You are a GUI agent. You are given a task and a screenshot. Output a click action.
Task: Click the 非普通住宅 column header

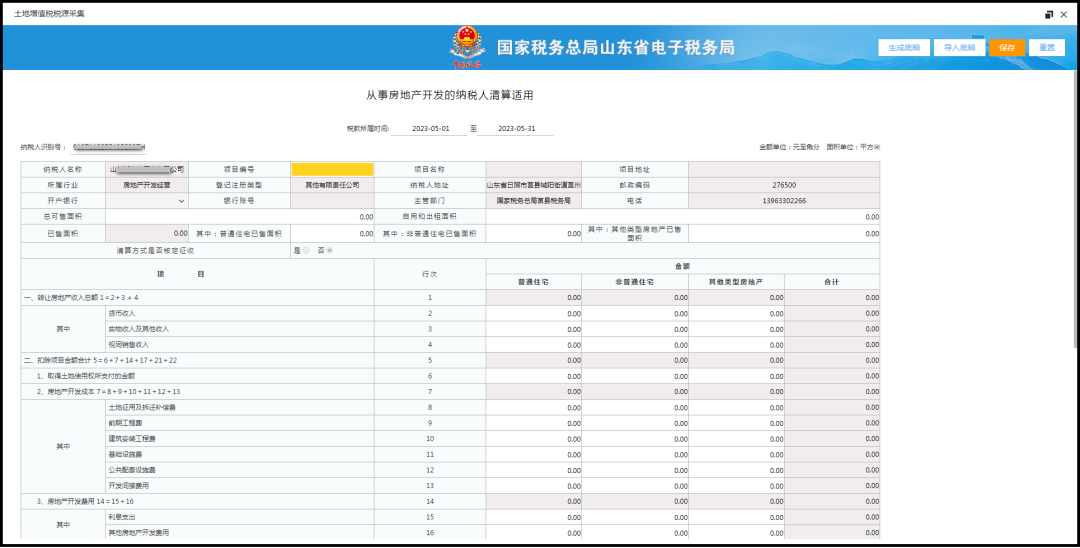[635, 282]
